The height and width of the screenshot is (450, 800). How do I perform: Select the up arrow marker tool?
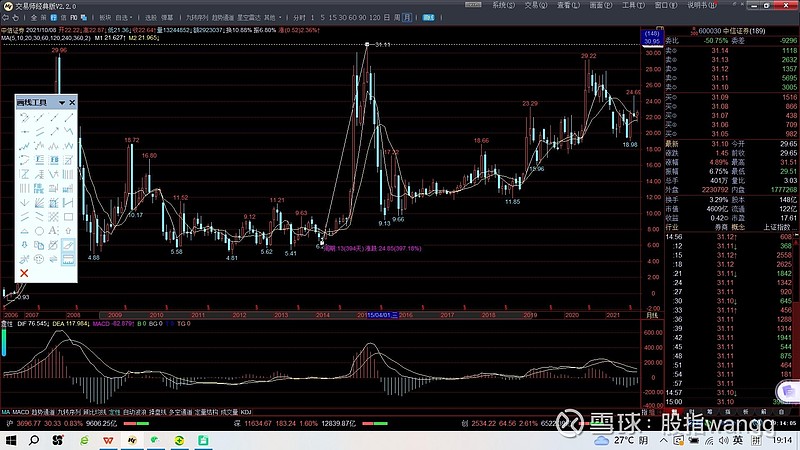[x=68, y=231]
